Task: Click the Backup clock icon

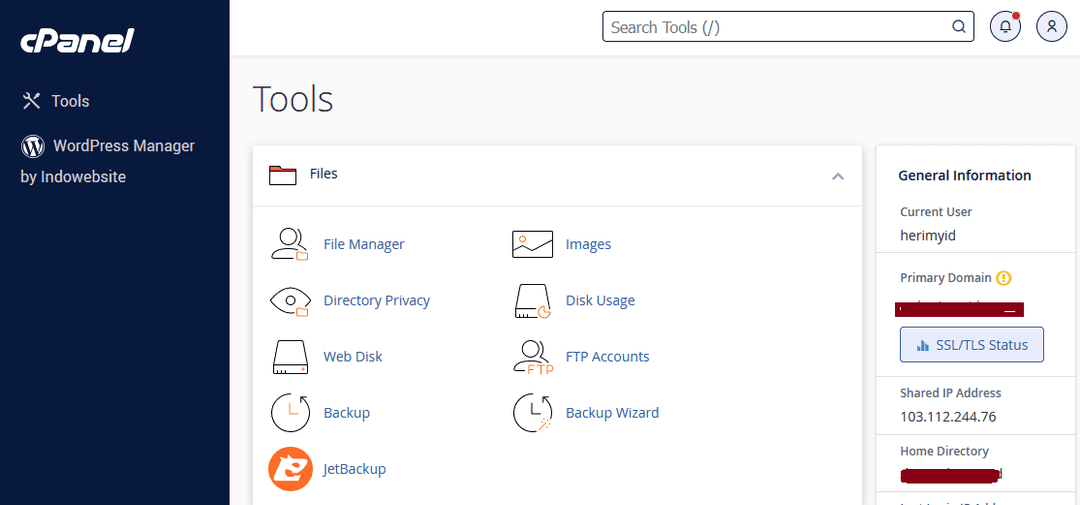Action: (x=290, y=413)
